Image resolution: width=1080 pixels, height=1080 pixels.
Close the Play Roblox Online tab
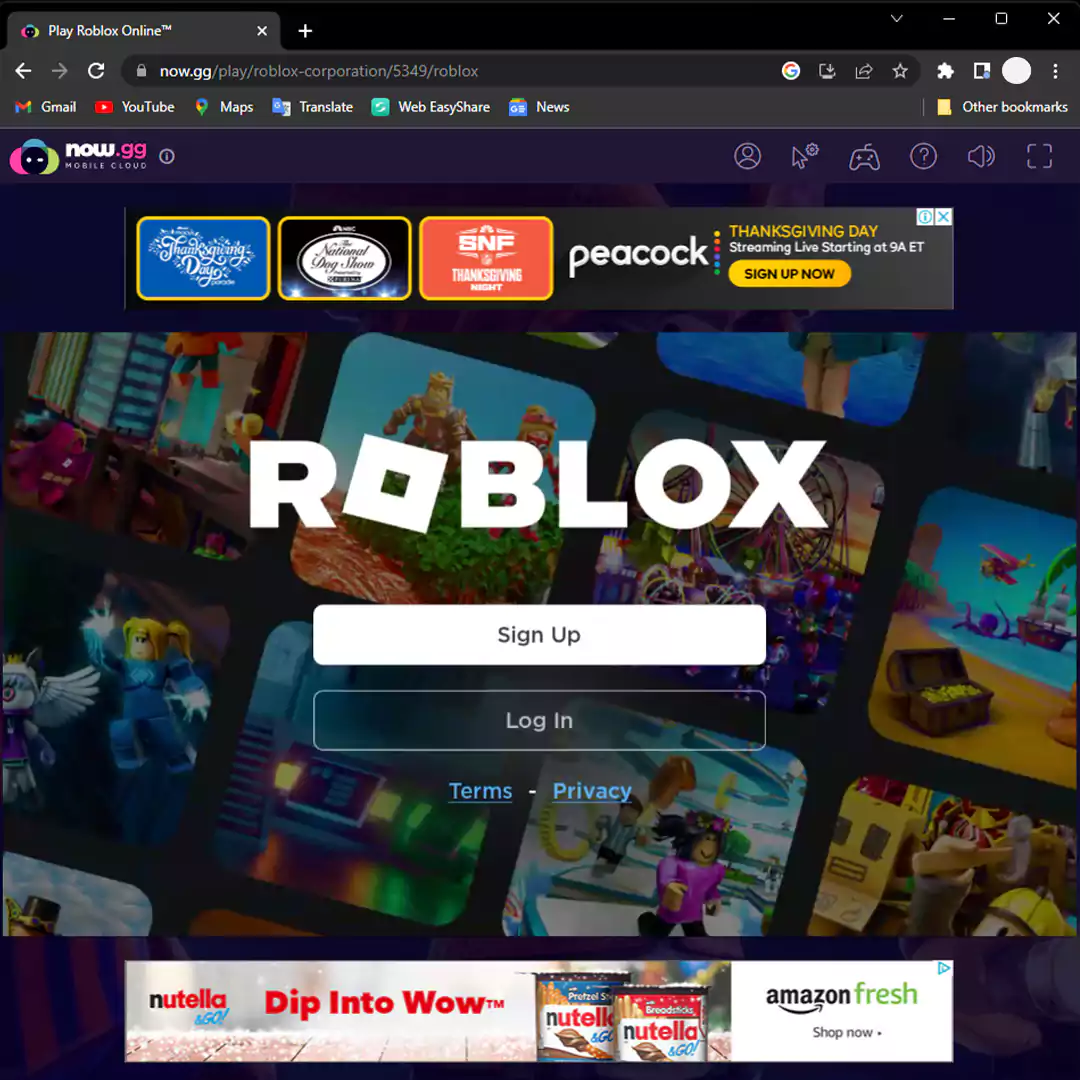[x=262, y=31]
